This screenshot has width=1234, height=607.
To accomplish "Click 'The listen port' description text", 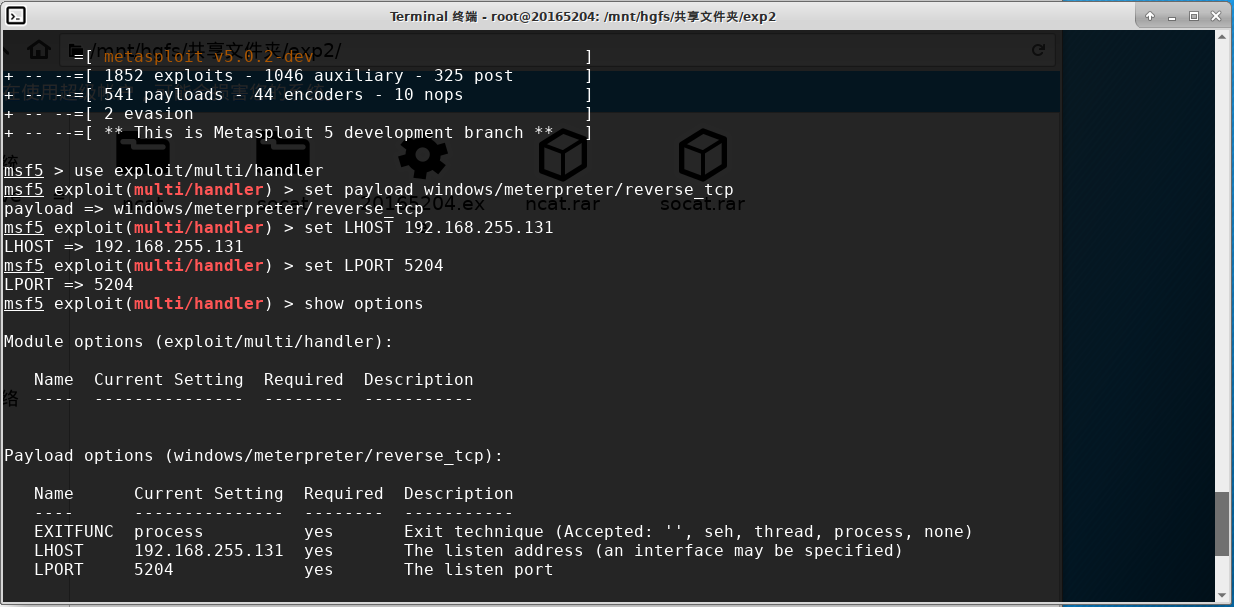I will (478, 569).
